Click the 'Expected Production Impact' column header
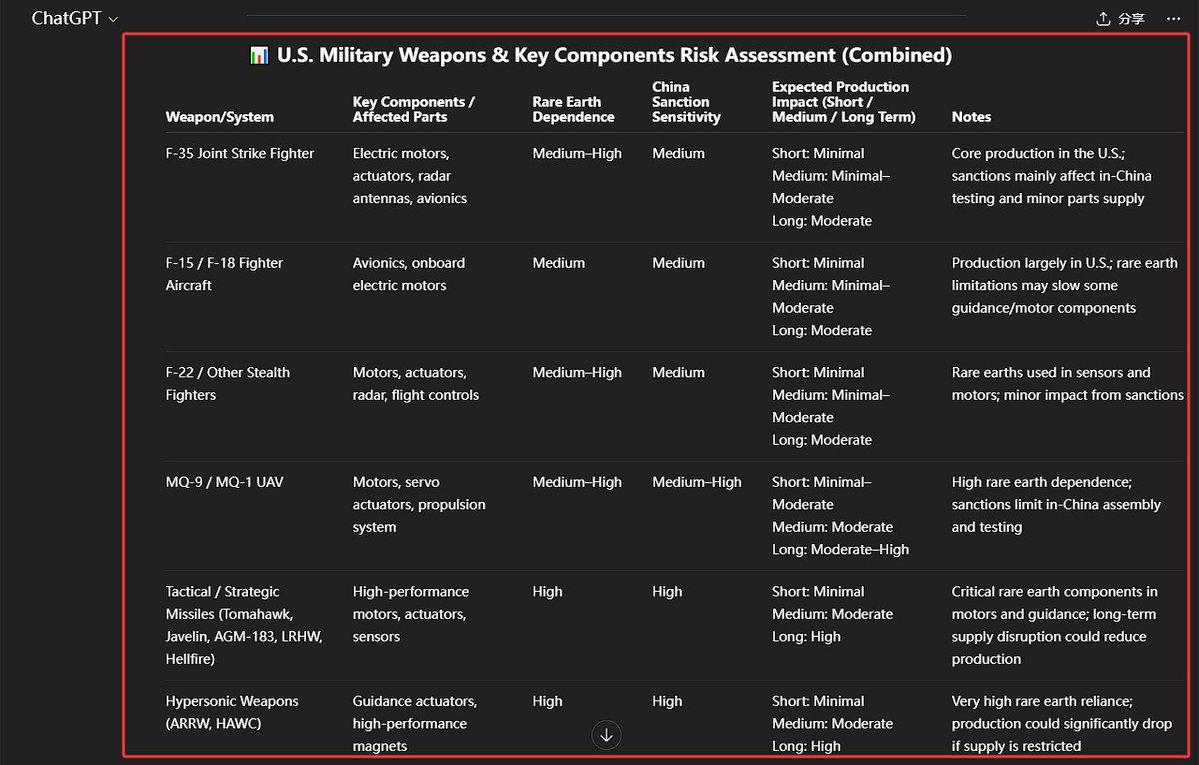This screenshot has width=1199, height=765. [843, 102]
